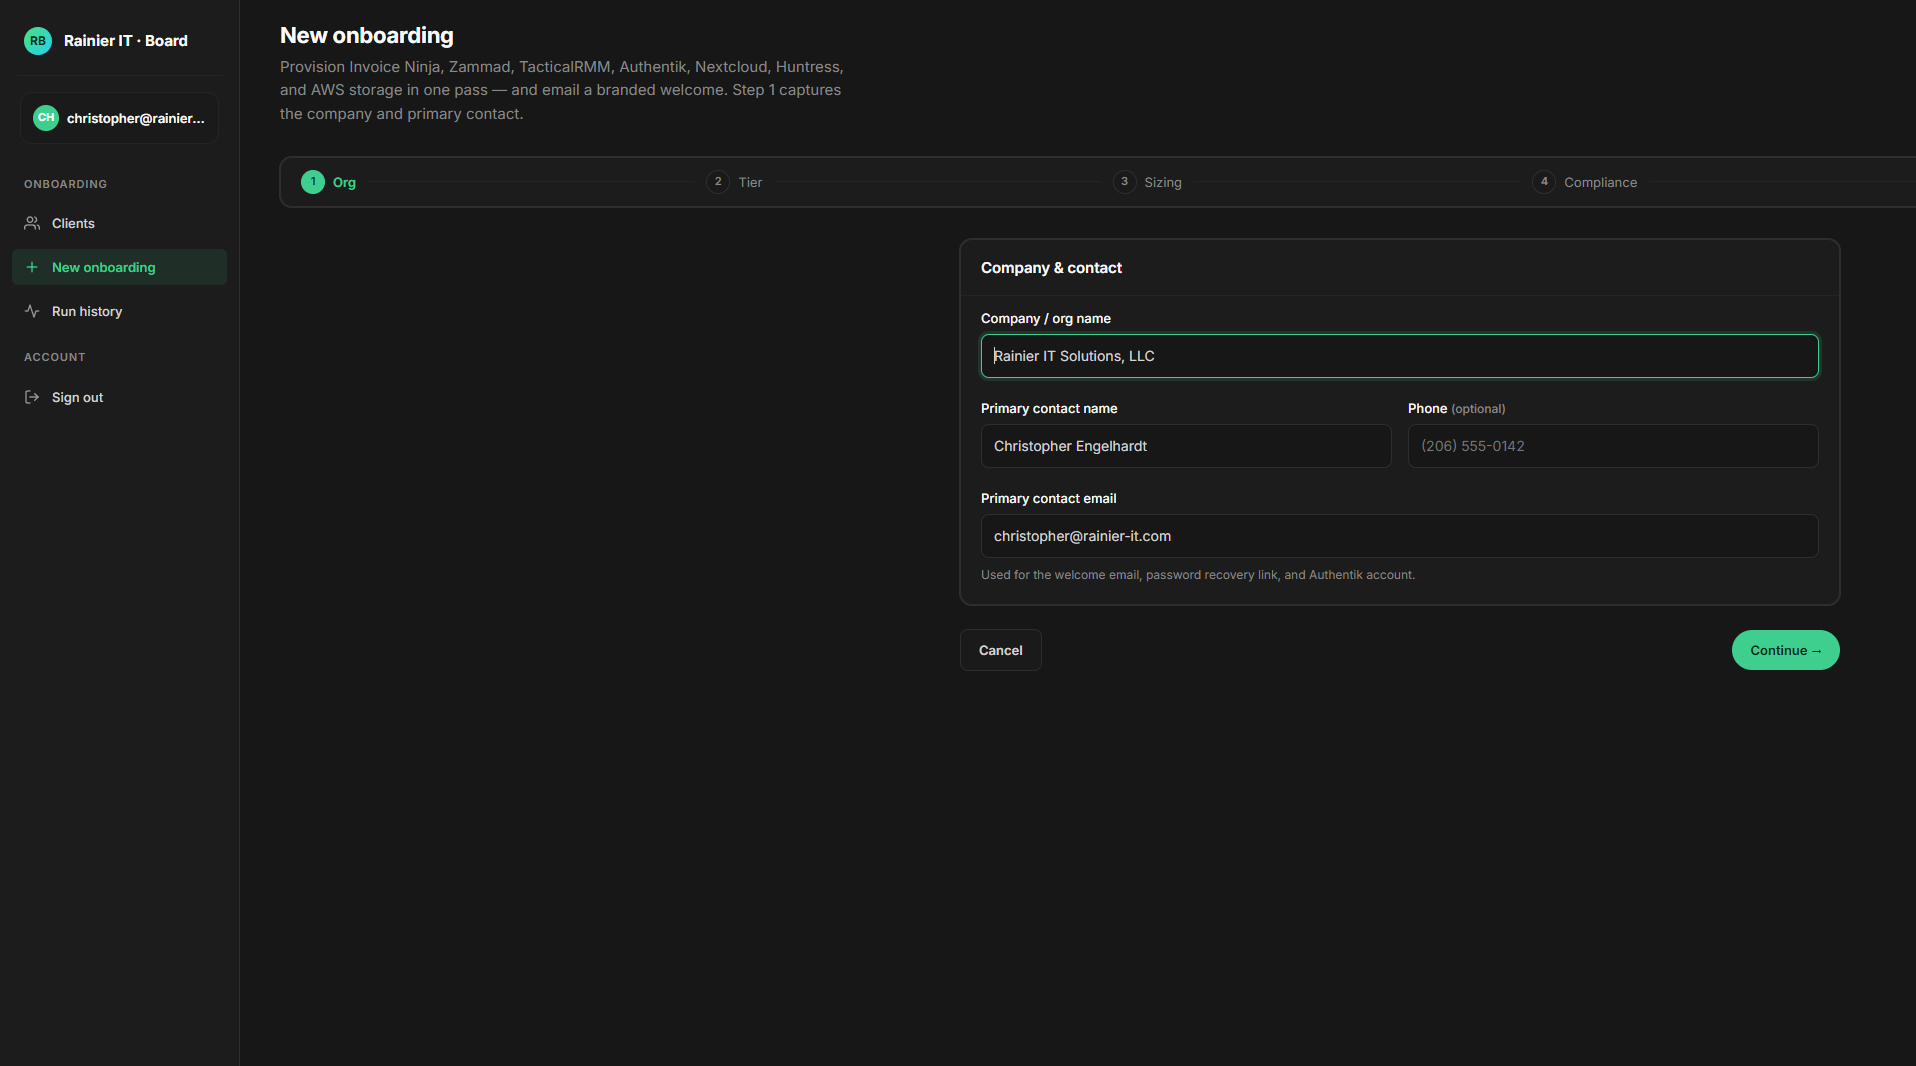Screen dimensions: 1916x1066
Task: Click the CH user avatar
Action: (x=46, y=118)
